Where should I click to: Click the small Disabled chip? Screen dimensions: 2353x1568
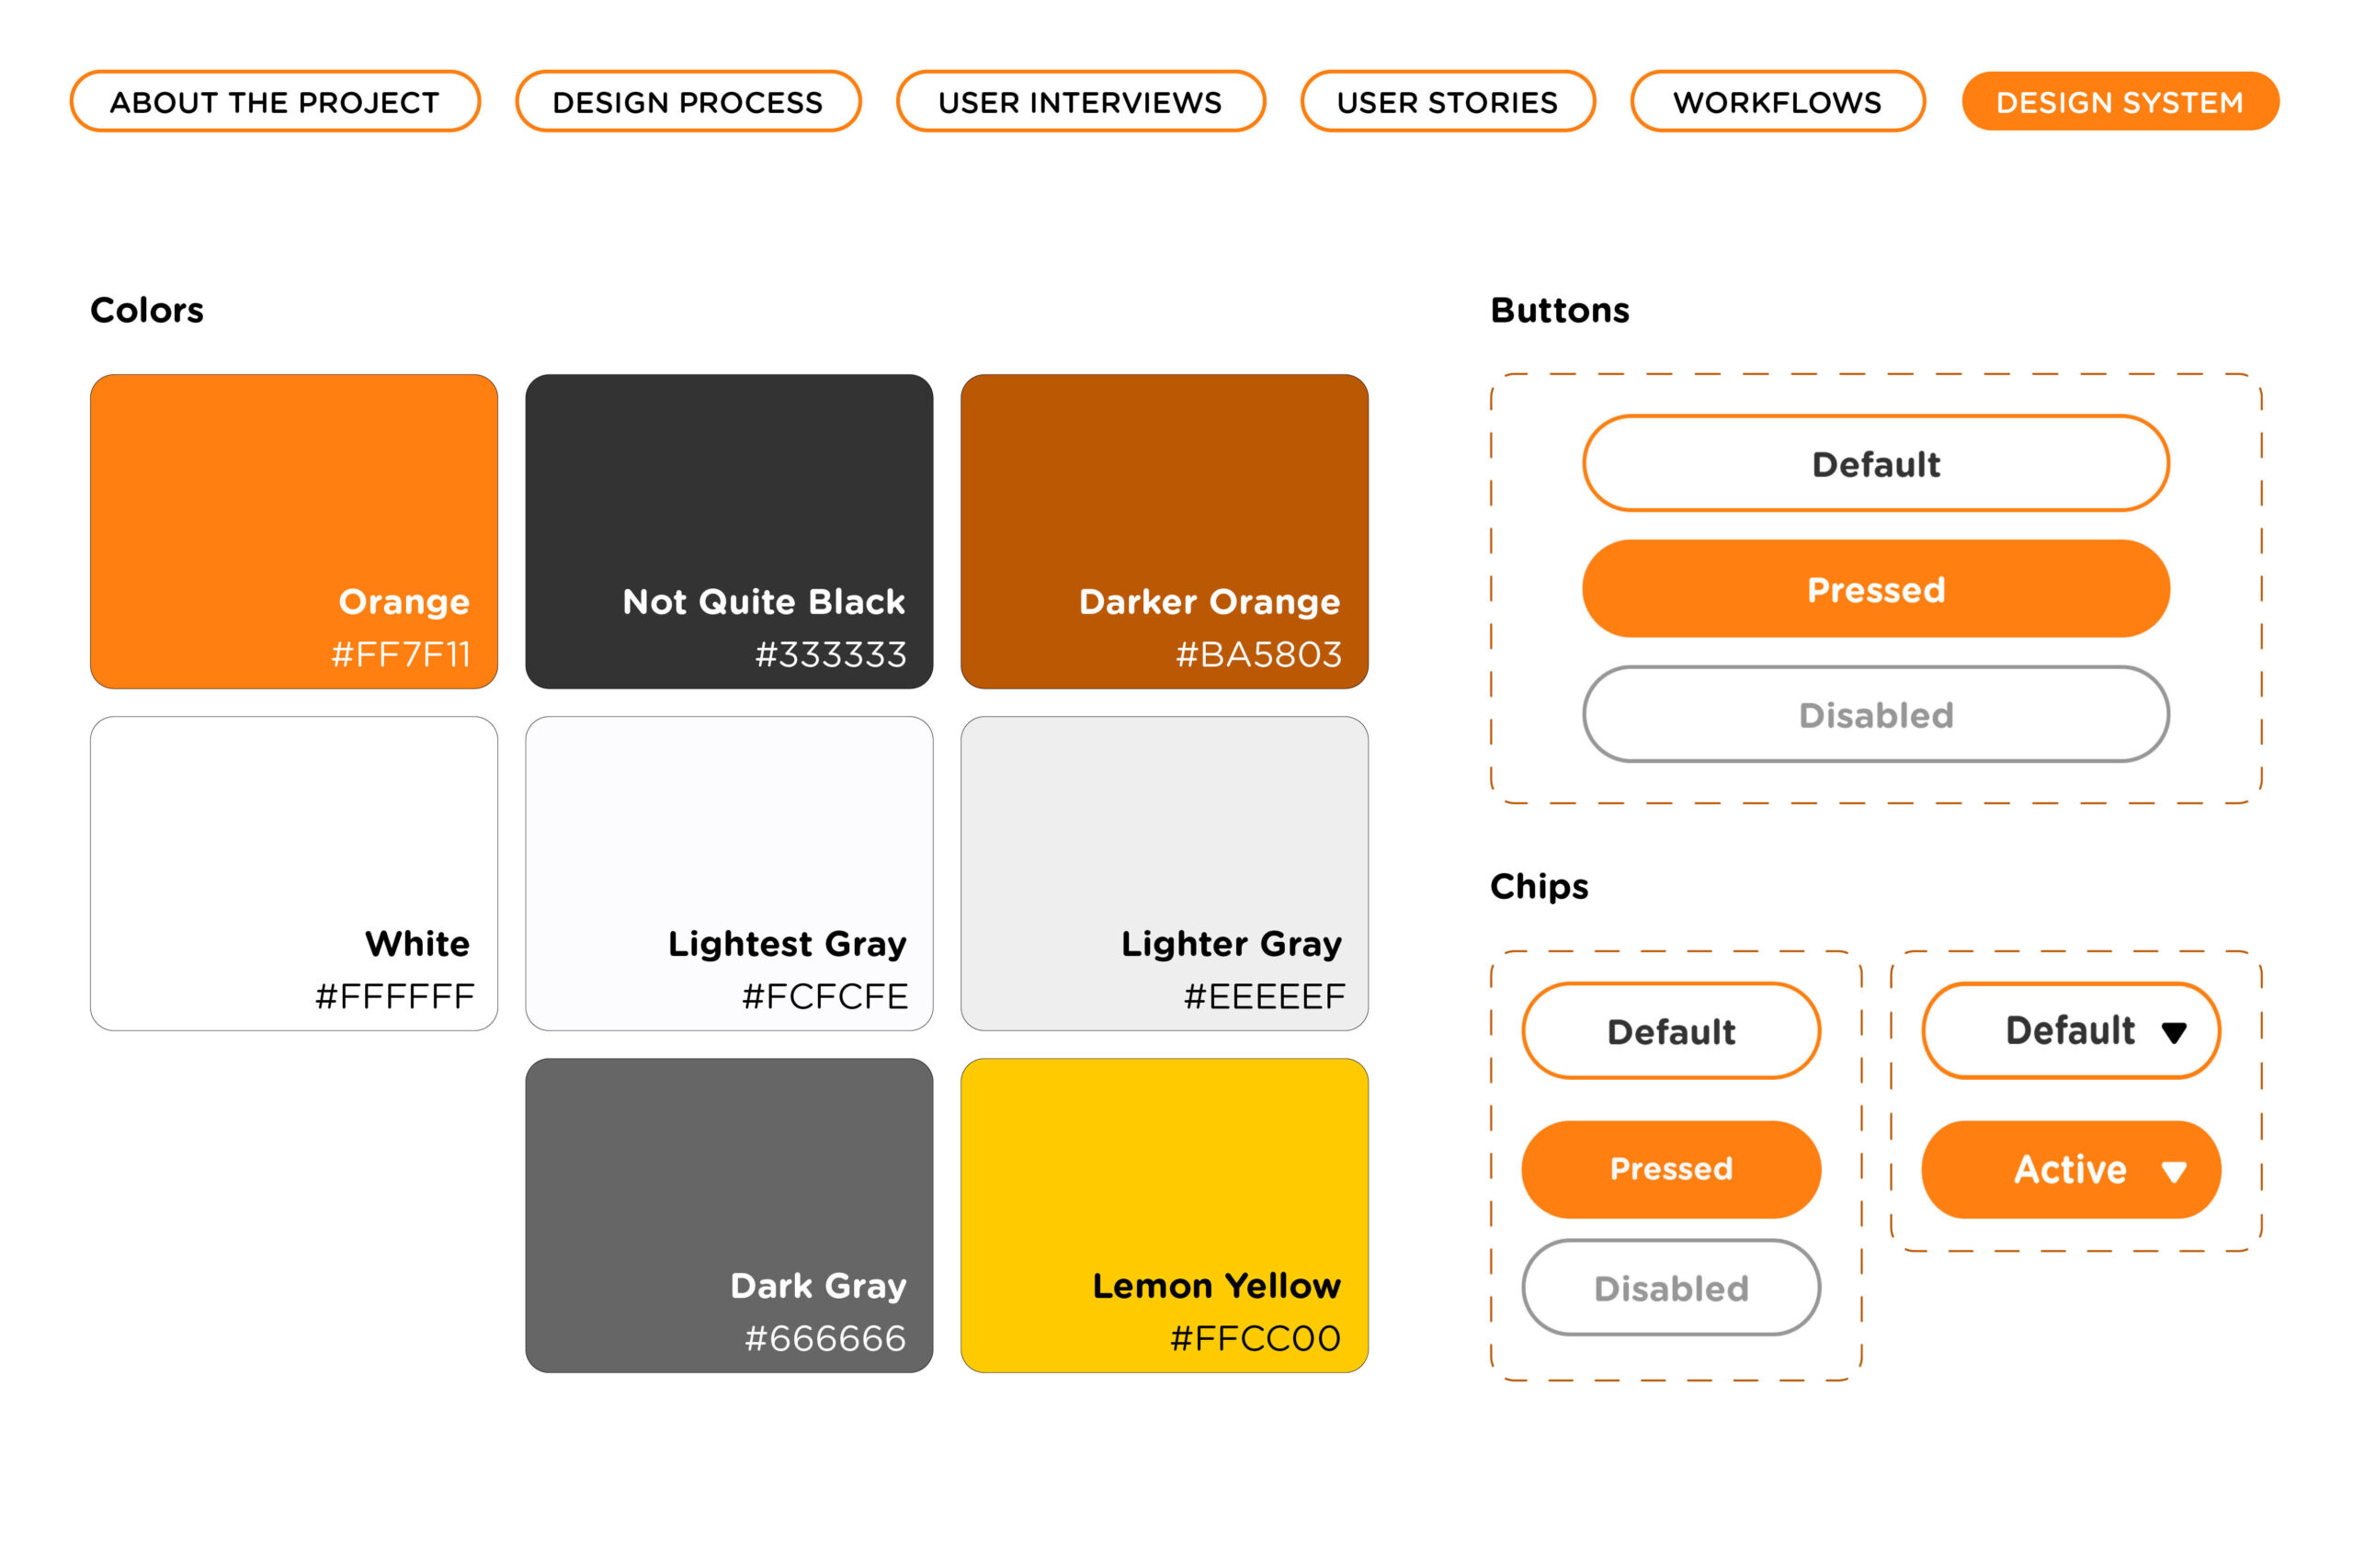click(1670, 1288)
